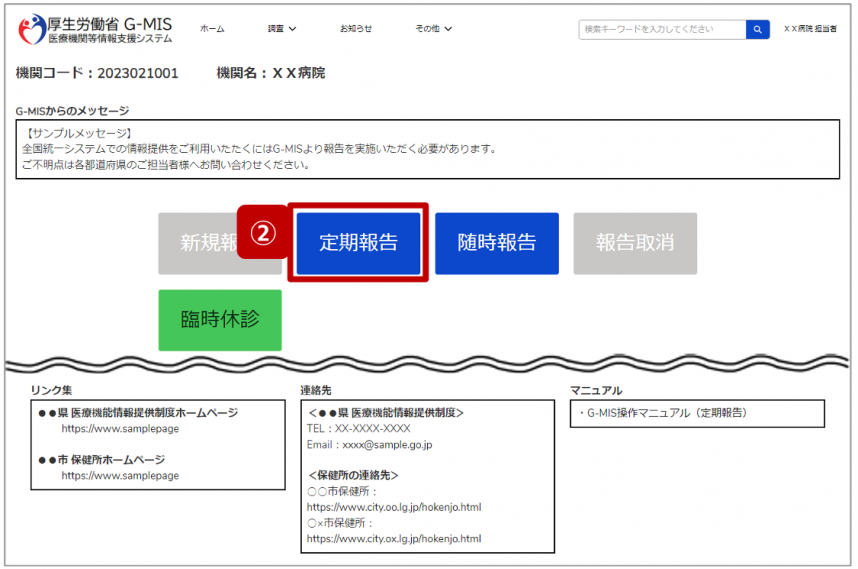Click the green 臨時休診 button
This screenshot has height=569, width=858.
(x=220, y=320)
